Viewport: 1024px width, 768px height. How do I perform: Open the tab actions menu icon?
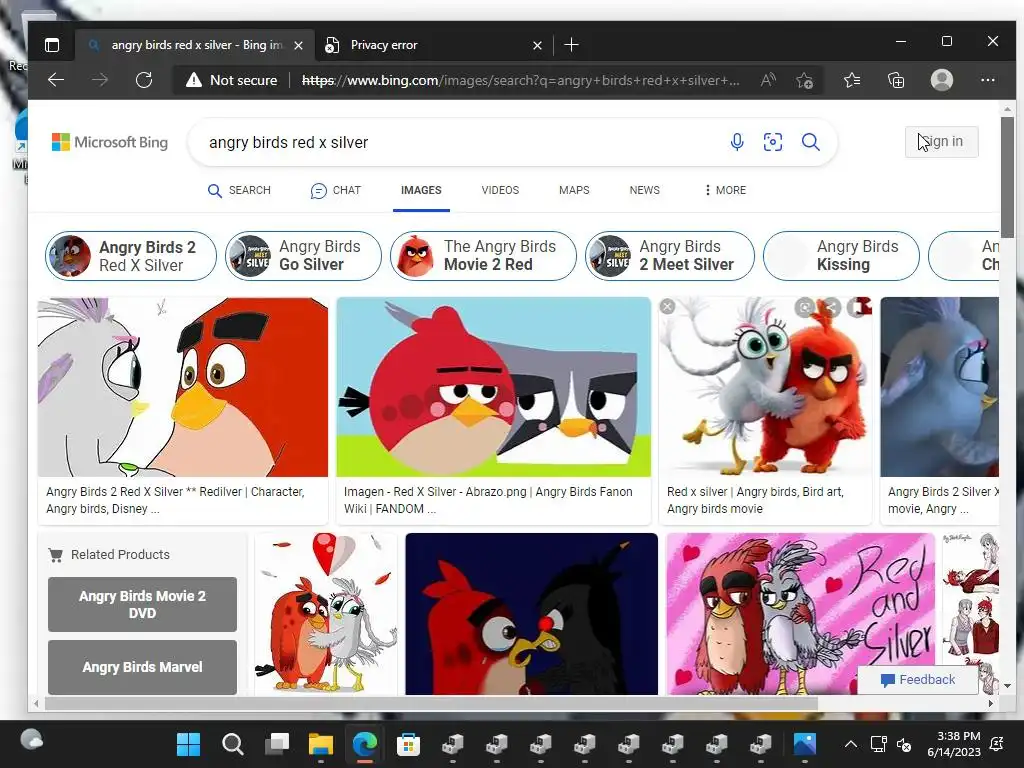(52, 45)
